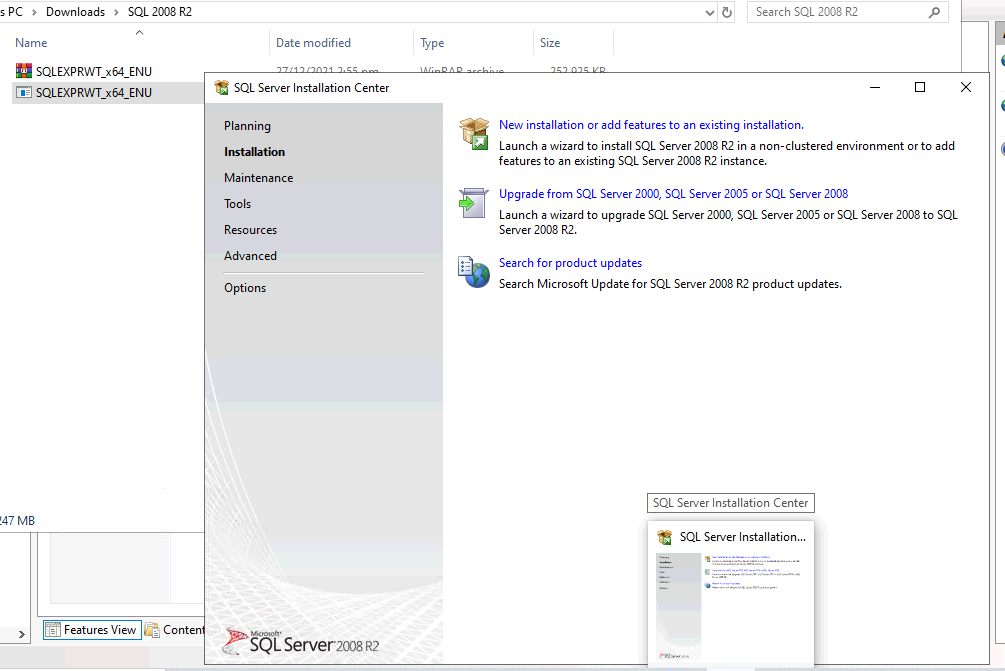Open the Resources section
The height and width of the screenshot is (671, 1005).
[250, 229]
